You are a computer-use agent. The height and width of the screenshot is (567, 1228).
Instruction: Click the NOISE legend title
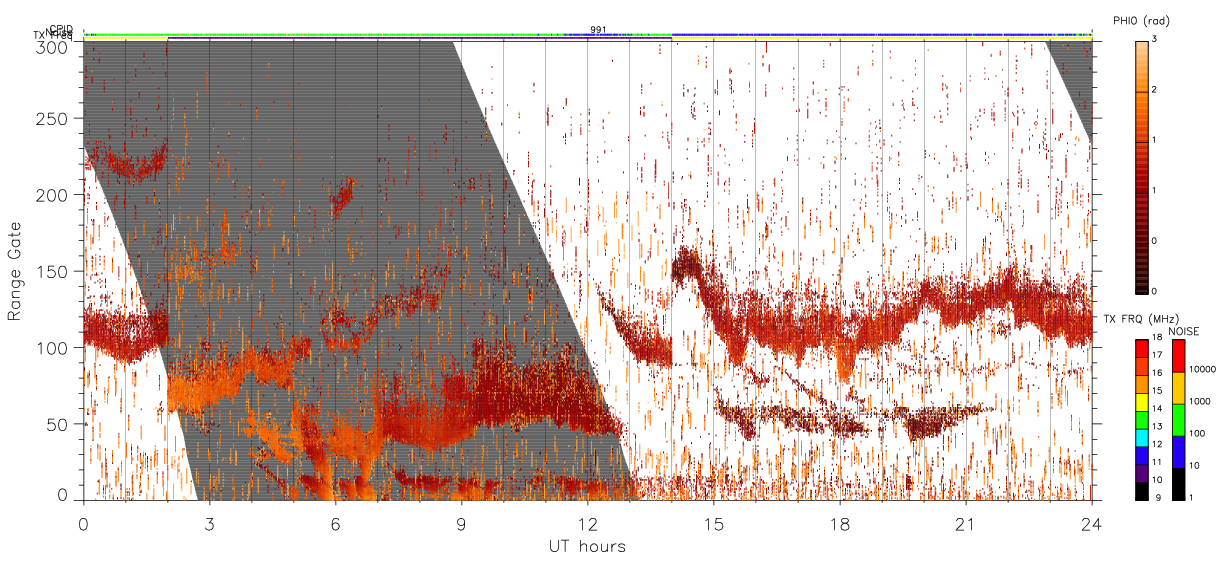coord(1186,330)
